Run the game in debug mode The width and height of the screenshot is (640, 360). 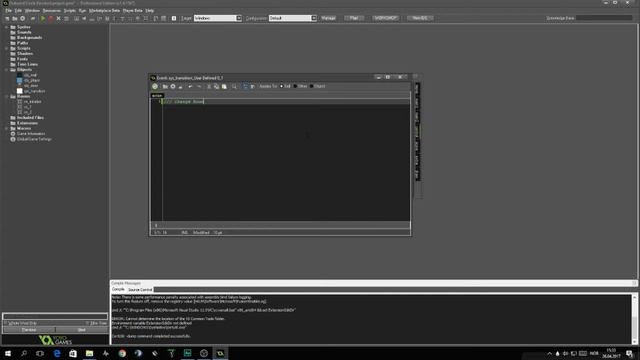(x=51, y=18)
